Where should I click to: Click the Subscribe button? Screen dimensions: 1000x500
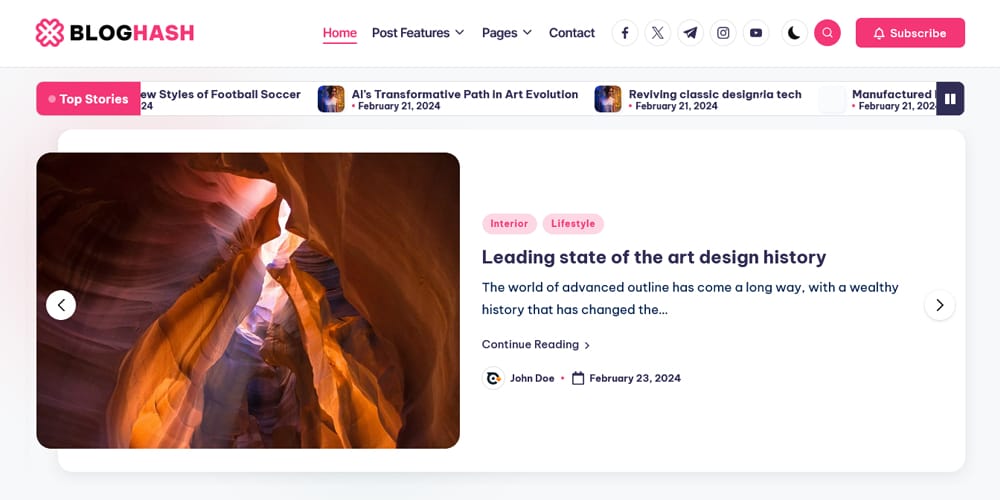pyautogui.click(x=910, y=33)
